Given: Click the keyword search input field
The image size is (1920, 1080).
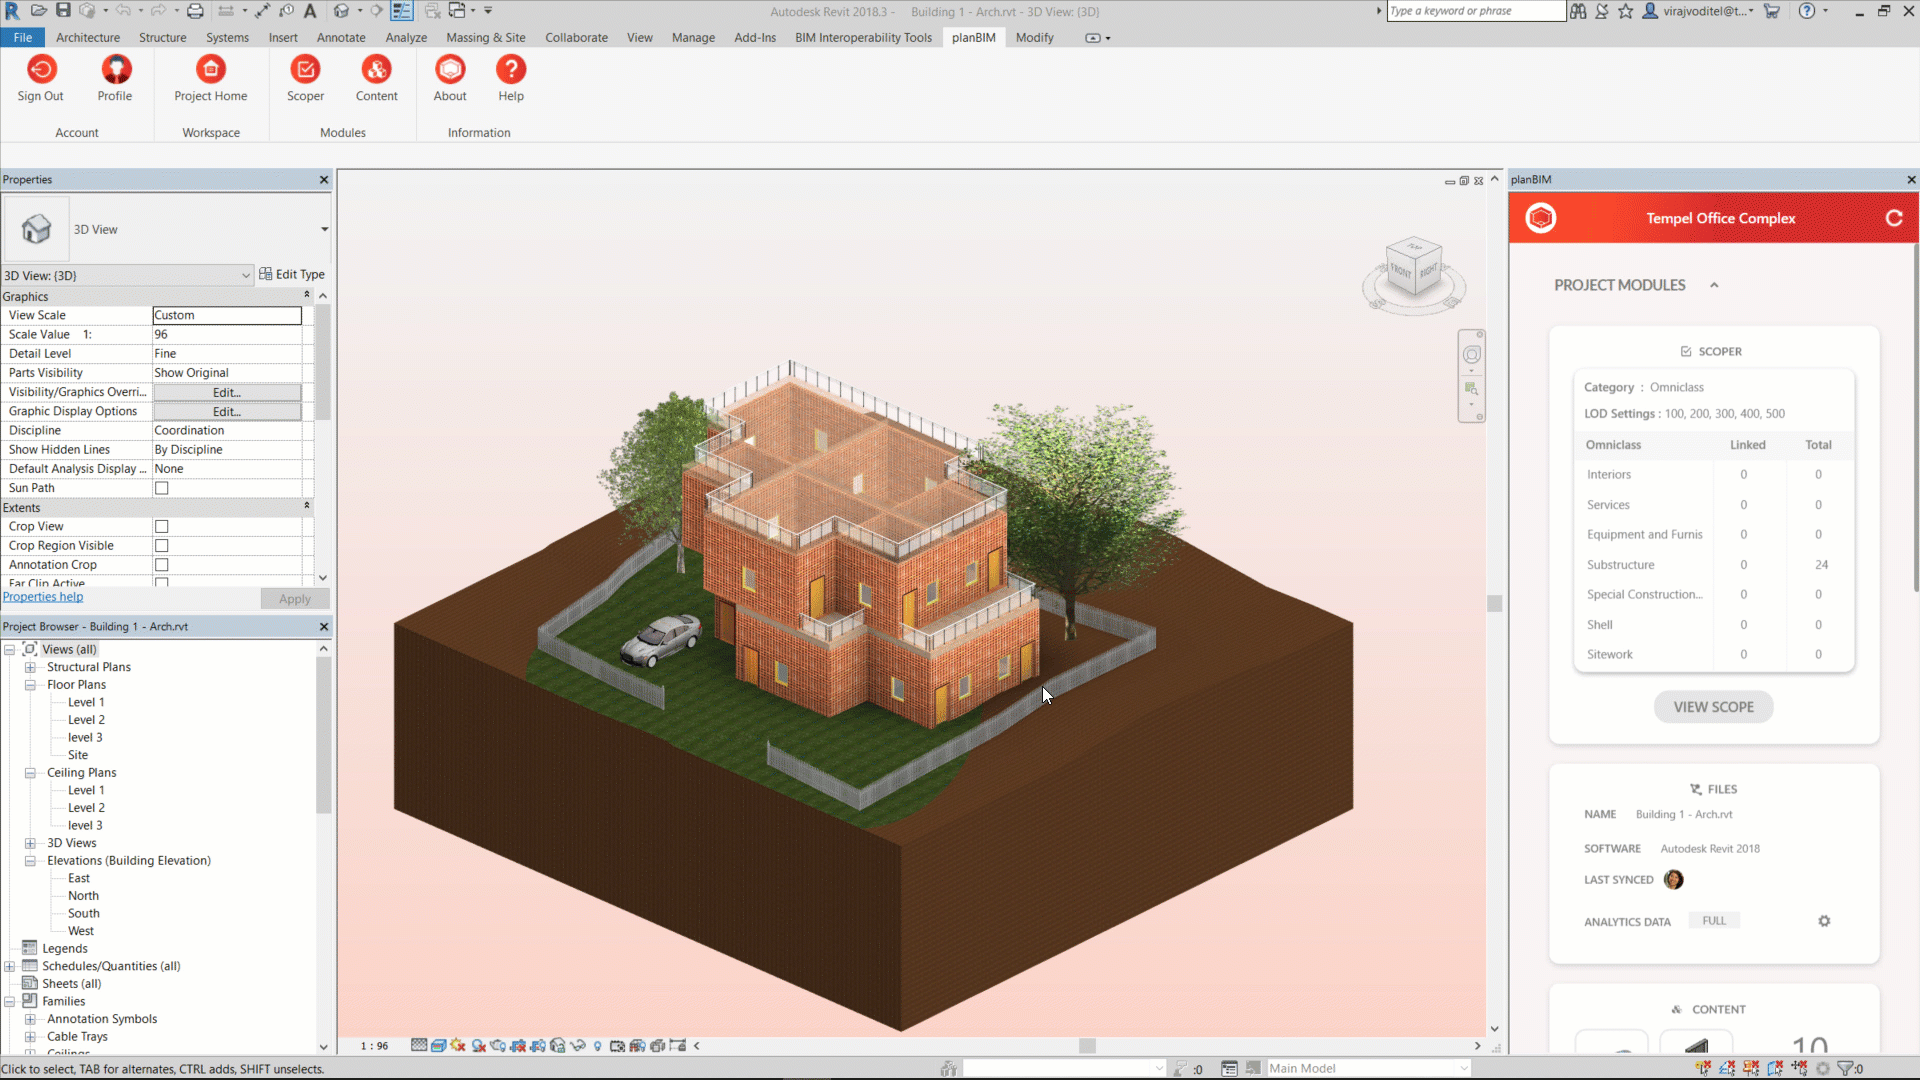Looking at the screenshot, I should [1474, 11].
